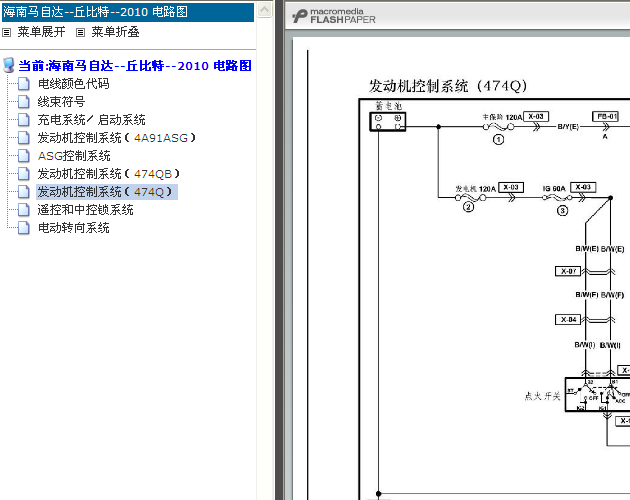Click circled number 2 marker

click(x=468, y=207)
